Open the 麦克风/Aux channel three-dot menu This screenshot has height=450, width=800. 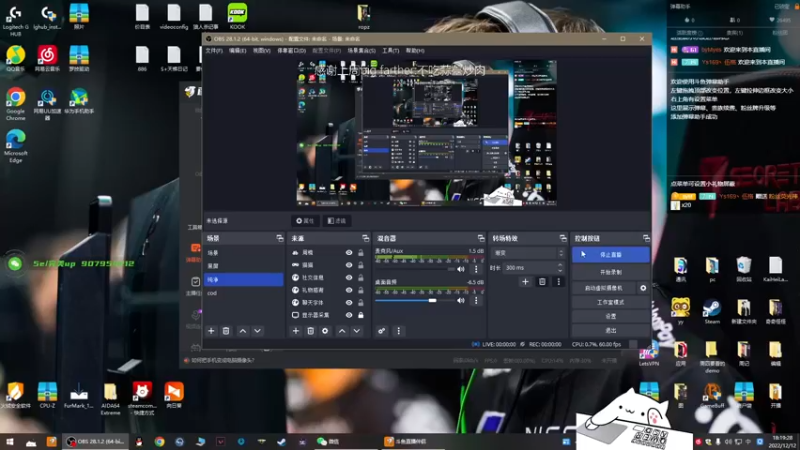tap(476, 269)
